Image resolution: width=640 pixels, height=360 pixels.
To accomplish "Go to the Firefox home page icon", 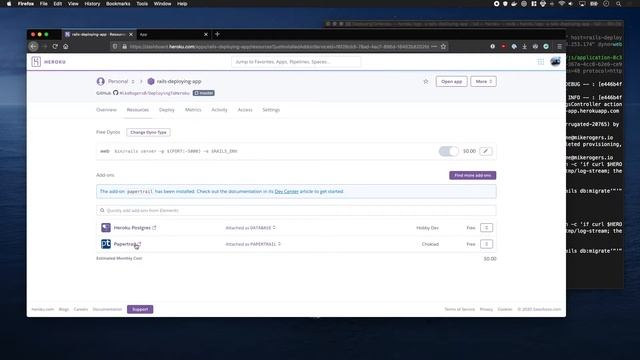I will tap(66, 47).
